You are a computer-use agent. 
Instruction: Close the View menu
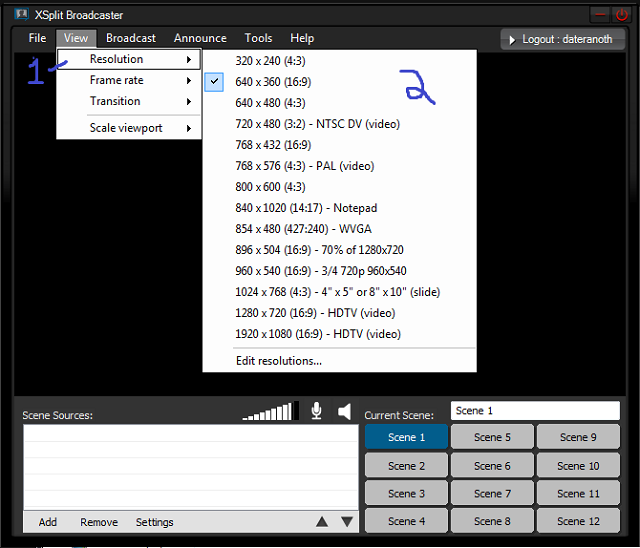(x=76, y=38)
